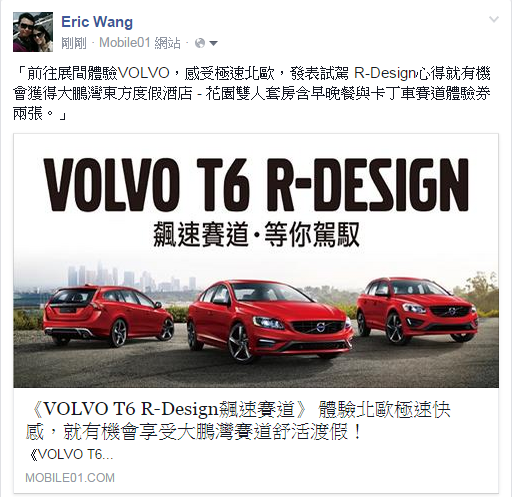Click the globe privacy icon
The height and width of the screenshot is (497, 512).
click(x=200, y=43)
